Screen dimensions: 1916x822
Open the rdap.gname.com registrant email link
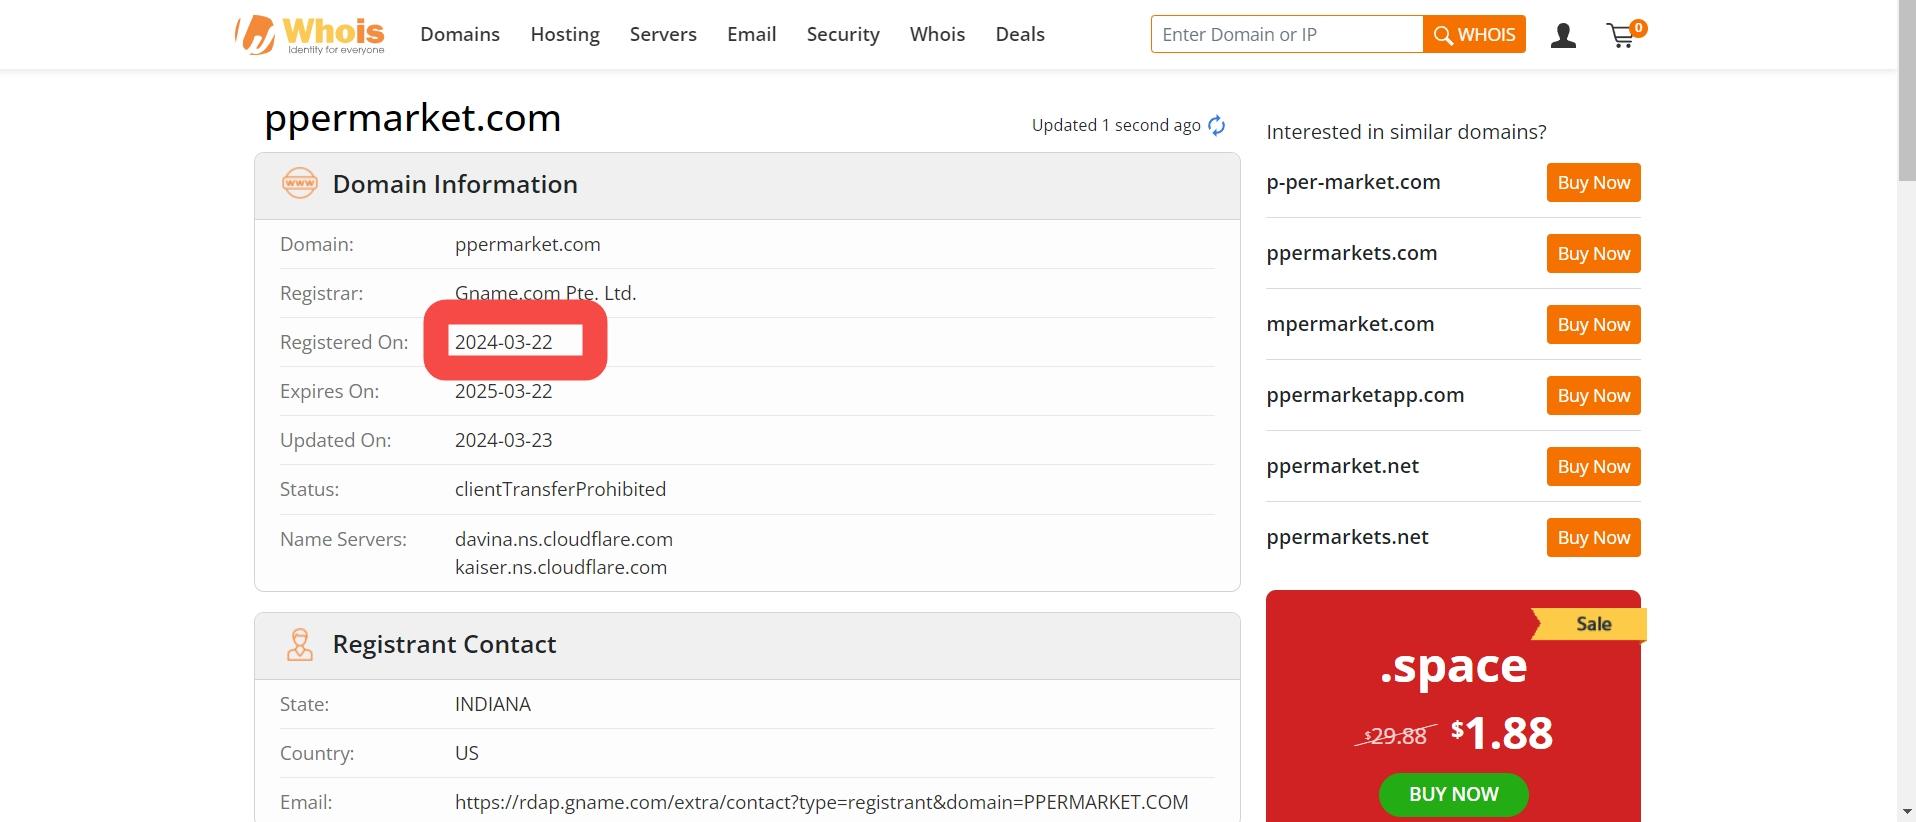[x=821, y=802]
